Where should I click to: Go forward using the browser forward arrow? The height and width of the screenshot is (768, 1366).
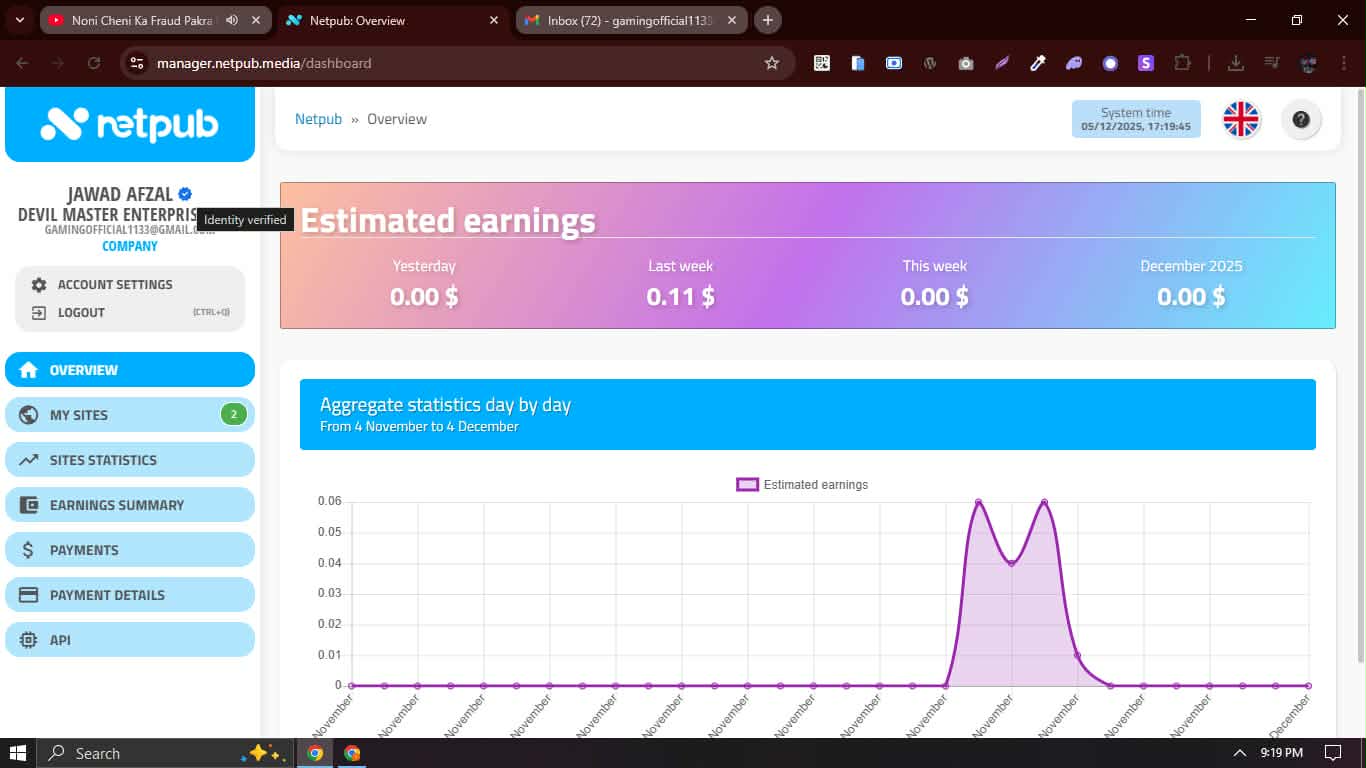(58, 63)
